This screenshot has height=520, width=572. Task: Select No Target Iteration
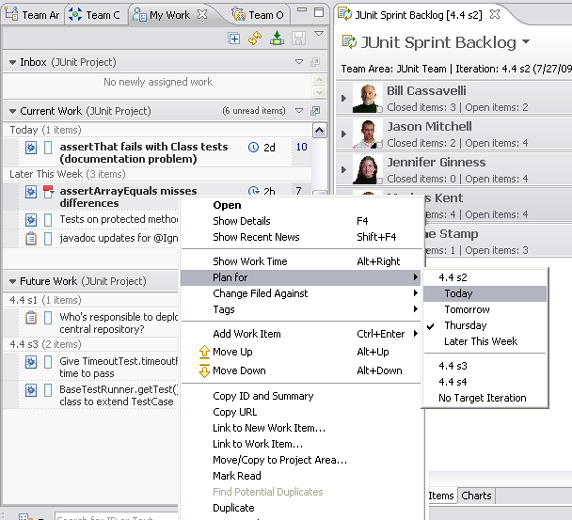[x=485, y=398]
